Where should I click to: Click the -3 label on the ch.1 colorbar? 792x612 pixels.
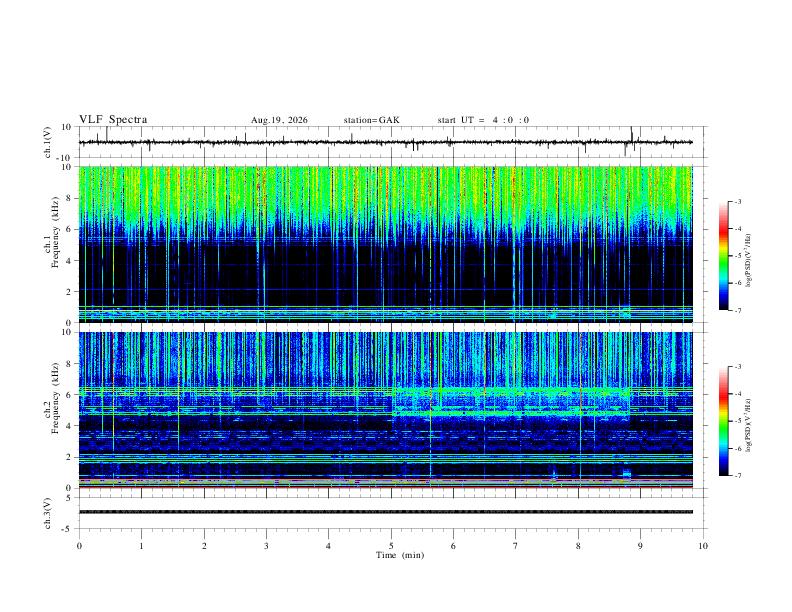737,201
